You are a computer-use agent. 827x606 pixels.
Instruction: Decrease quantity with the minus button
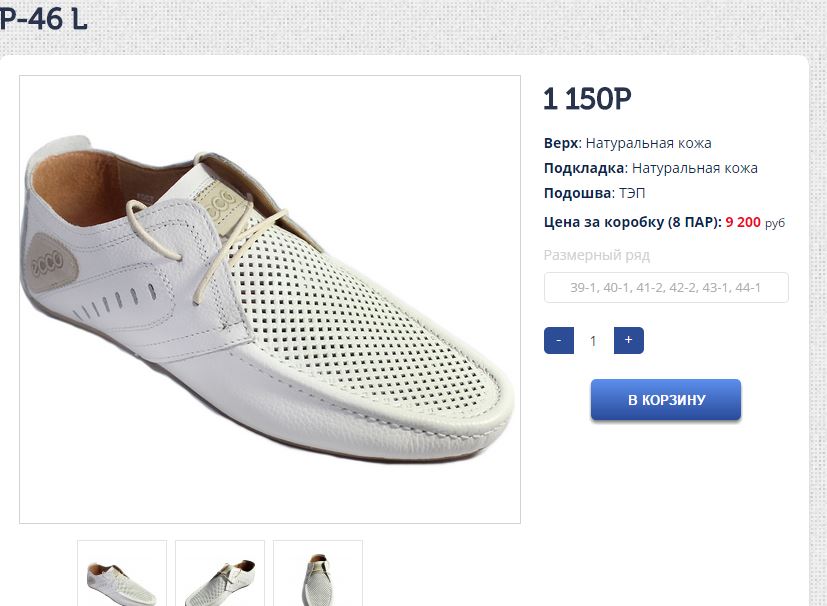point(558,341)
